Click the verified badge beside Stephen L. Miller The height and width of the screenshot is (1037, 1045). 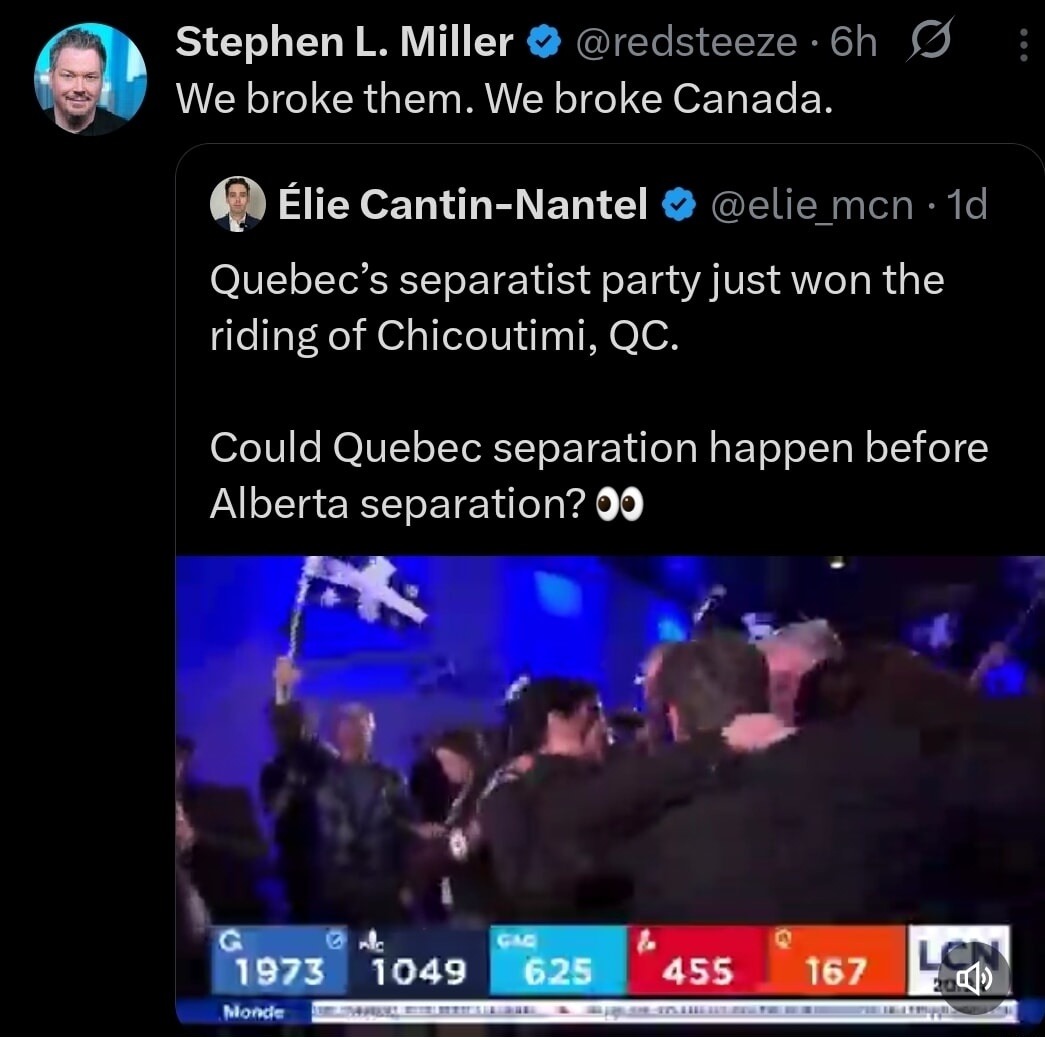coord(543,42)
